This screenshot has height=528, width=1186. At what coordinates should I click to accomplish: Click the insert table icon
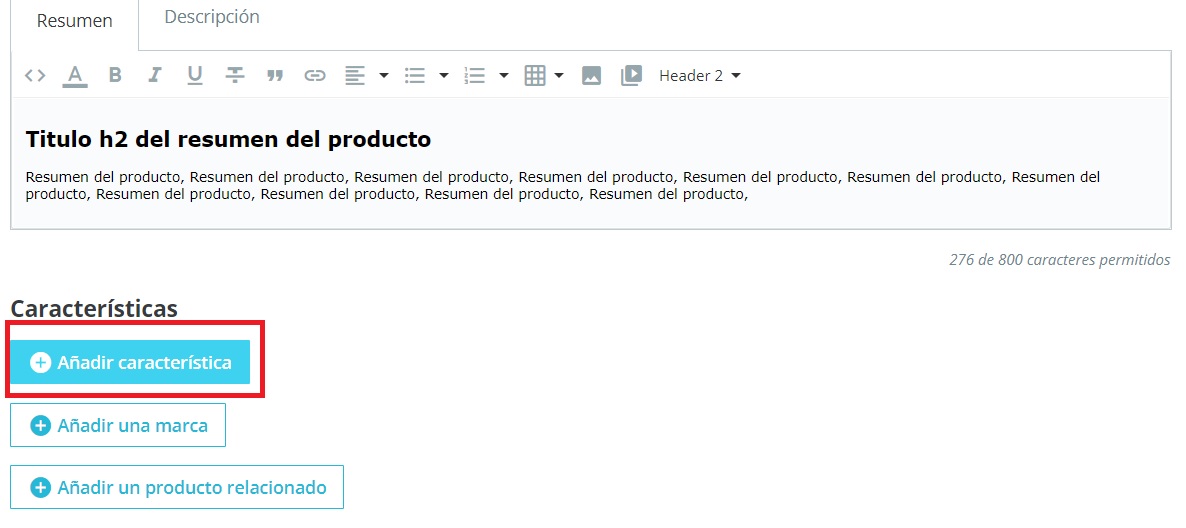coord(535,75)
